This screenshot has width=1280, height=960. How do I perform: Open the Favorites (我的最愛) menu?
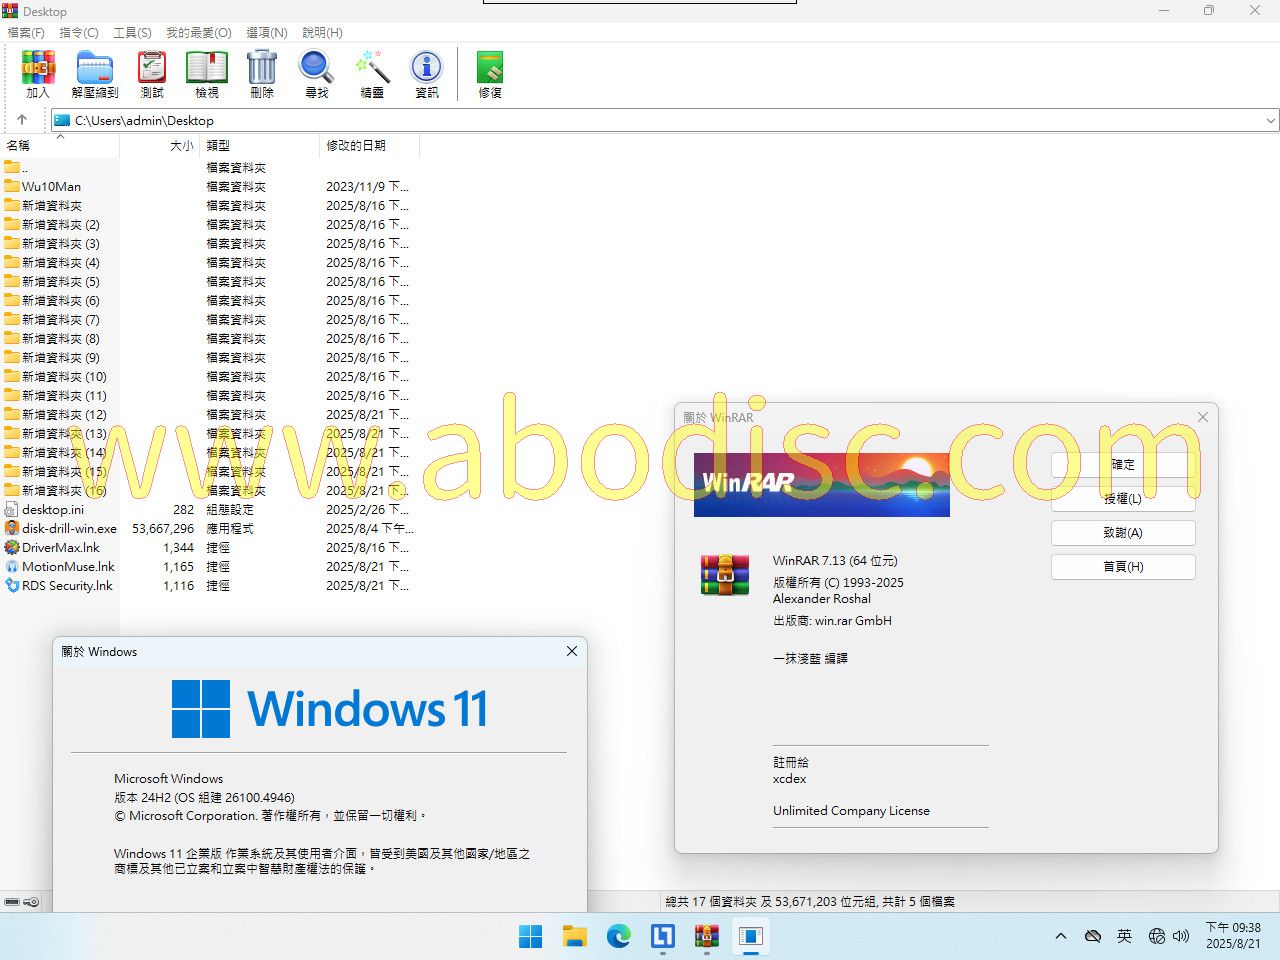tap(198, 33)
